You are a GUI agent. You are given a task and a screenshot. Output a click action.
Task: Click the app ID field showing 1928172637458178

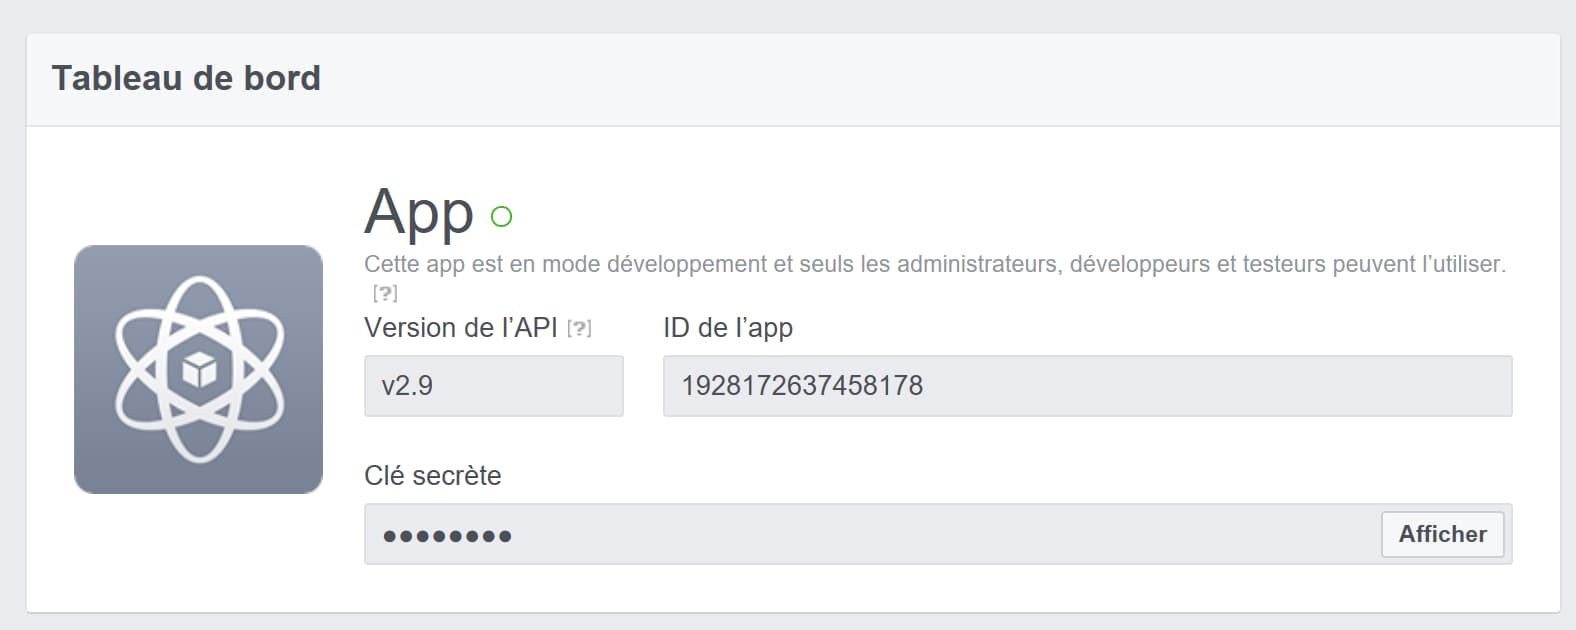point(1087,386)
